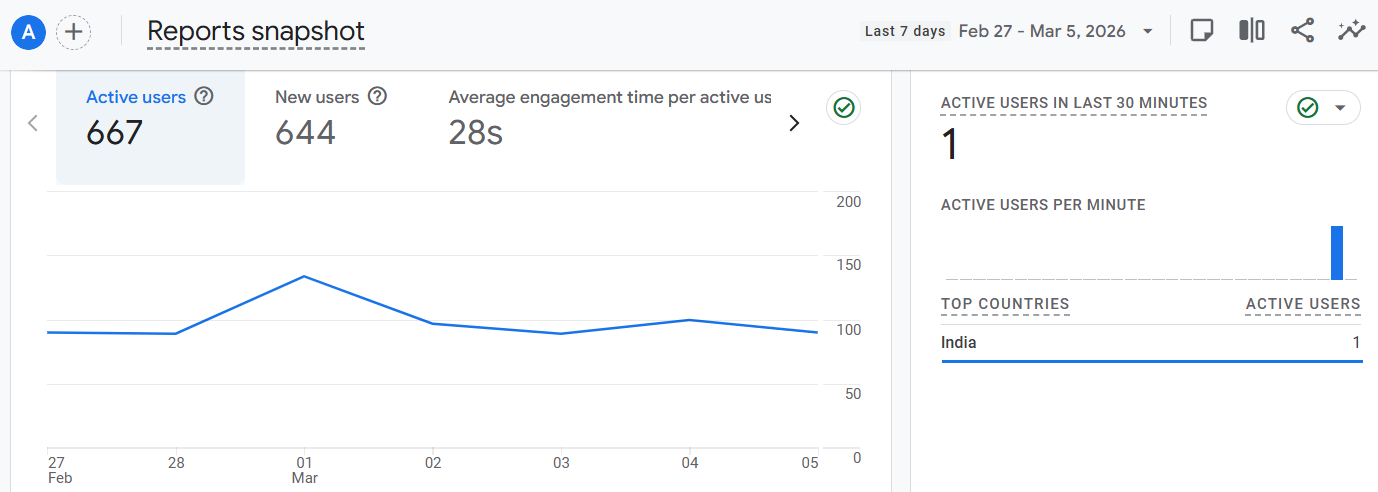Click green data quality checkmark on chart card

point(844,107)
